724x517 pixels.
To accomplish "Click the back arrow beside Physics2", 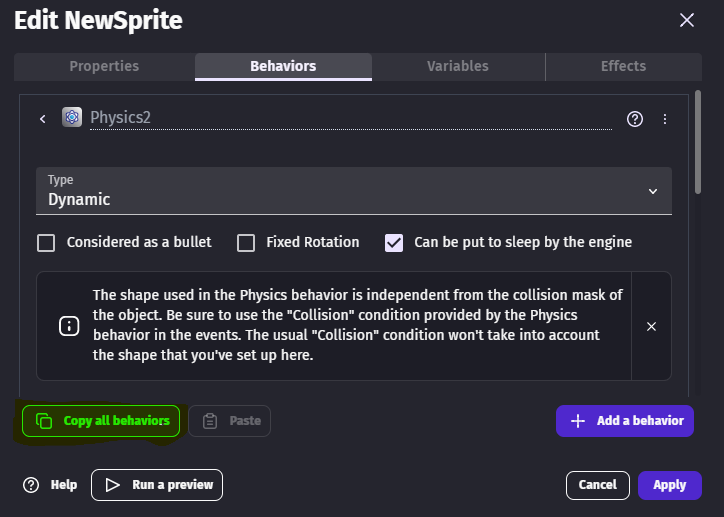I will 43,119.
